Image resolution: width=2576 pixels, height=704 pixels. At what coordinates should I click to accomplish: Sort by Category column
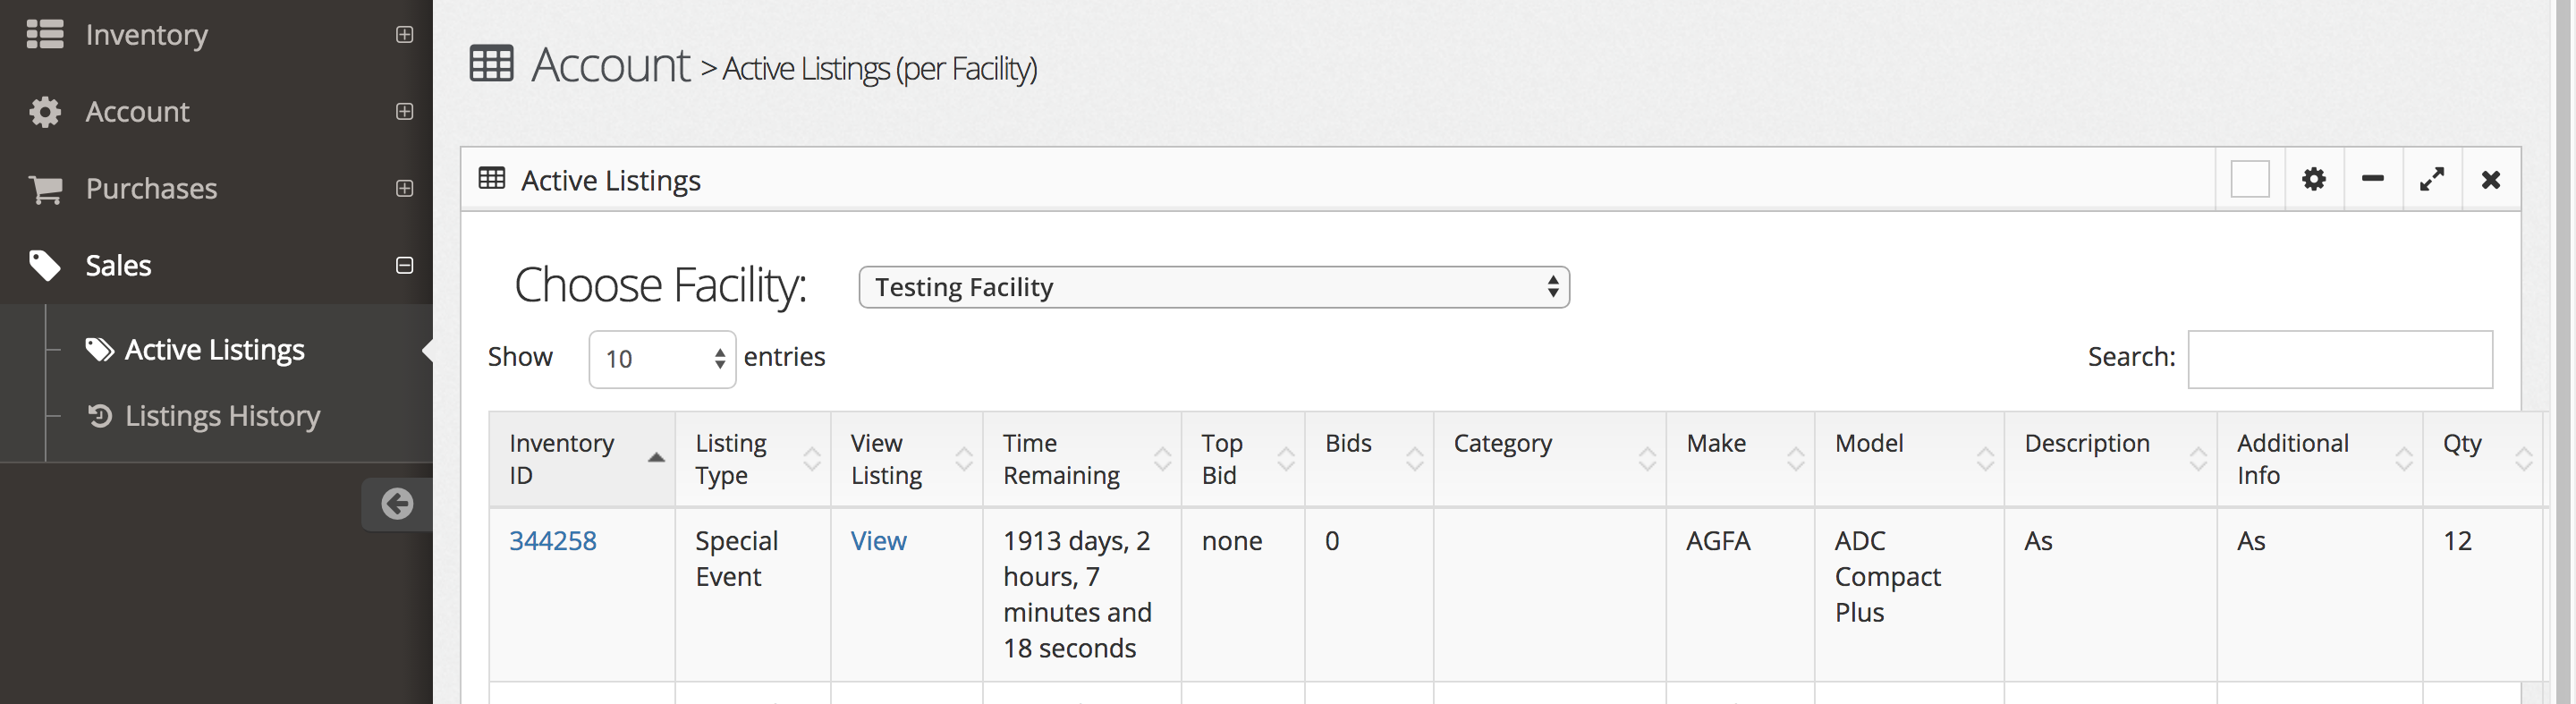pyautogui.click(x=1550, y=459)
